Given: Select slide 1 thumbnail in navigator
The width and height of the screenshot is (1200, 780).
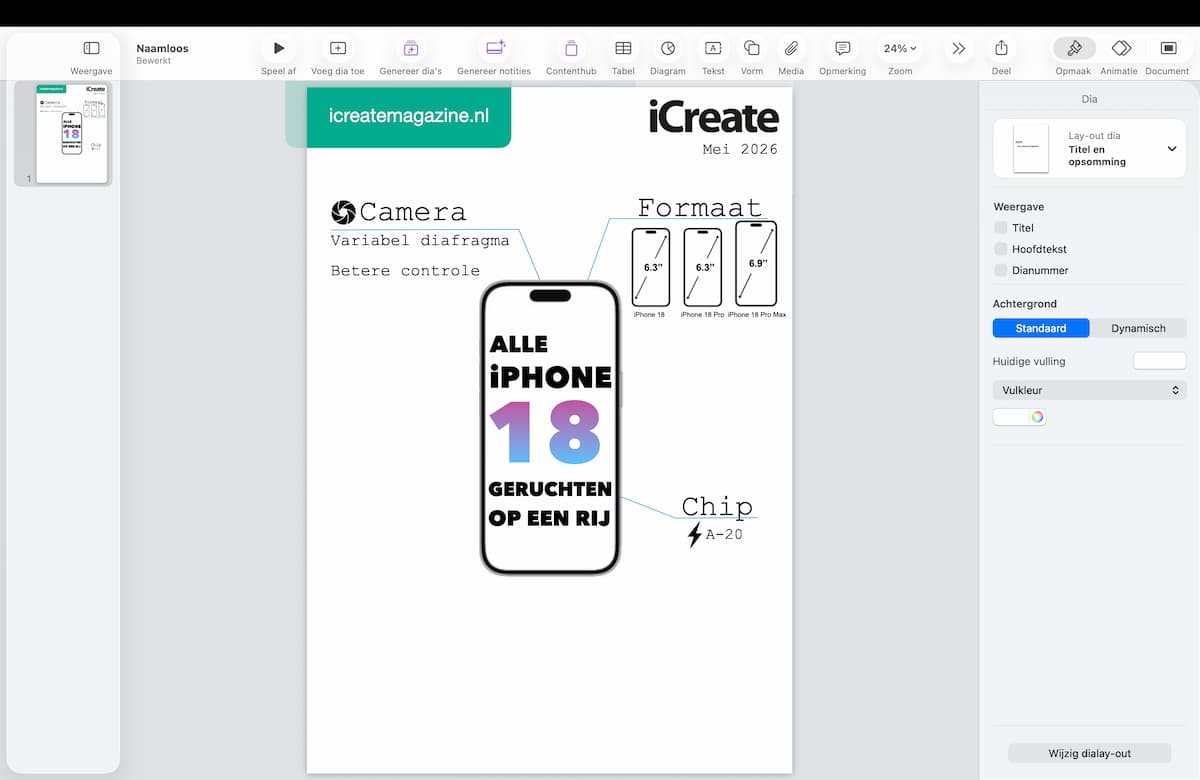Looking at the screenshot, I should [71, 134].
